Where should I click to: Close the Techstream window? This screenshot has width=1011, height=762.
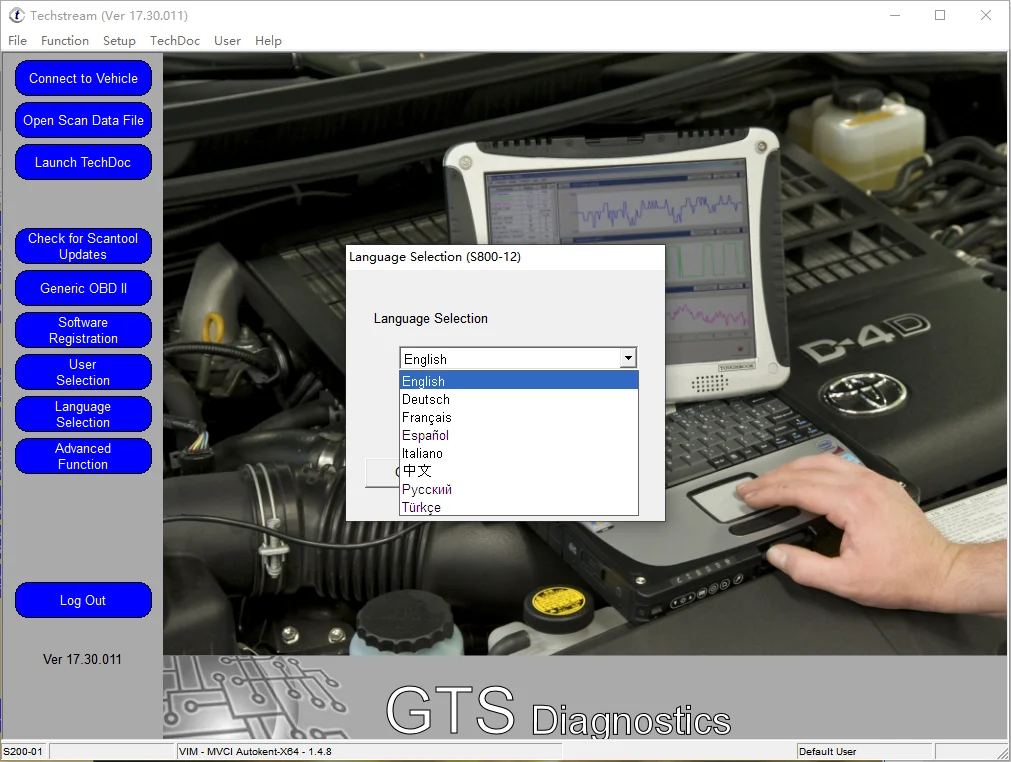tap(986, 15)
